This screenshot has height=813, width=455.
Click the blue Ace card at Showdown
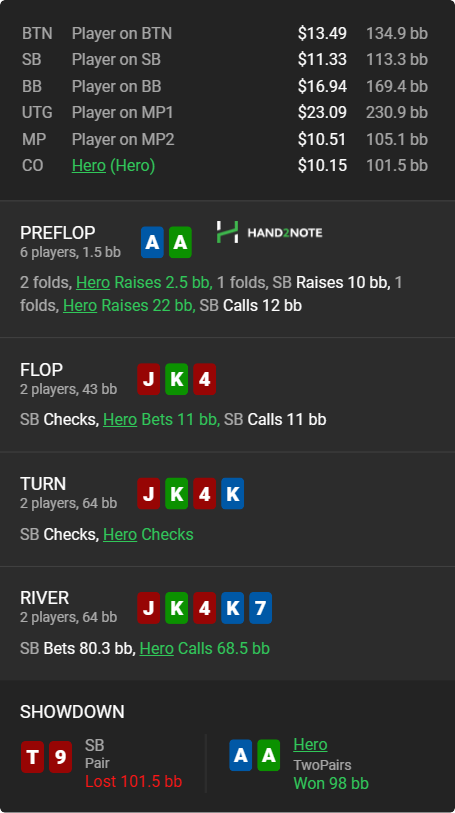[240, 755]
